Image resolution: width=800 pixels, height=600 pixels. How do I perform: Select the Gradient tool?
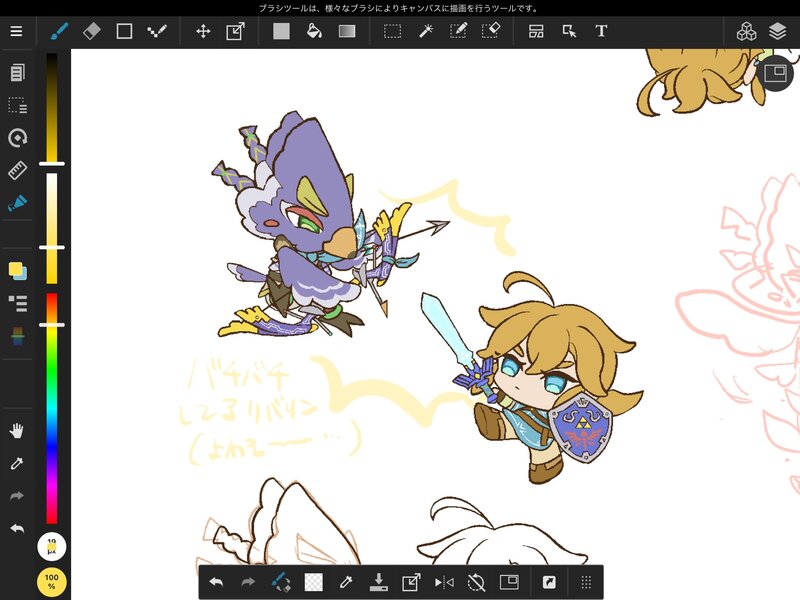347,31
